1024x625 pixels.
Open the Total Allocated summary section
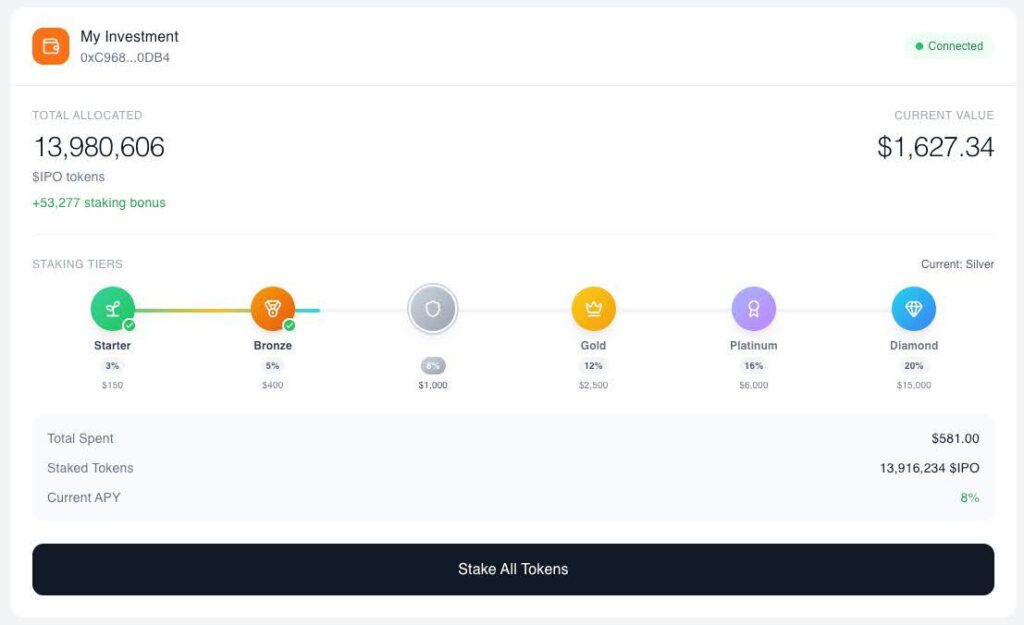click(86, 115)
